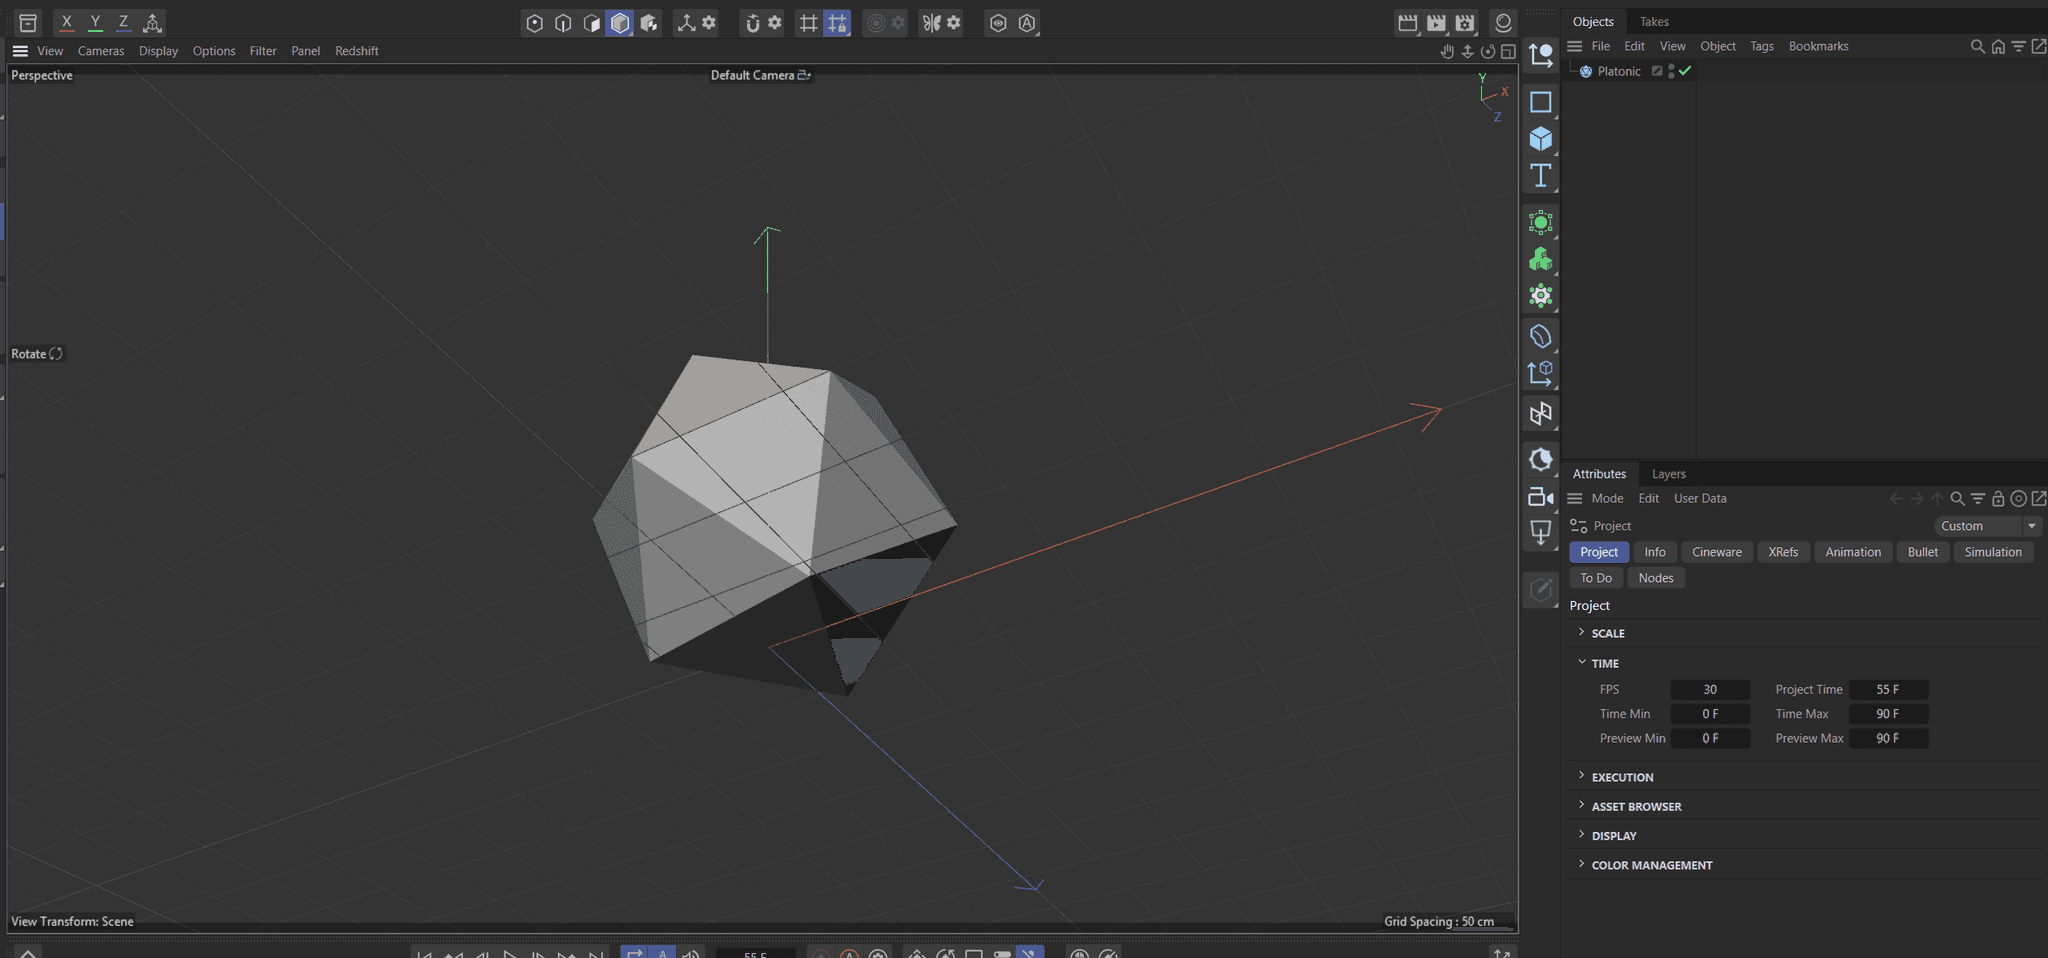
Task: Click the green Cloner MoGraph icon
Action: [x=1540, y=260]
